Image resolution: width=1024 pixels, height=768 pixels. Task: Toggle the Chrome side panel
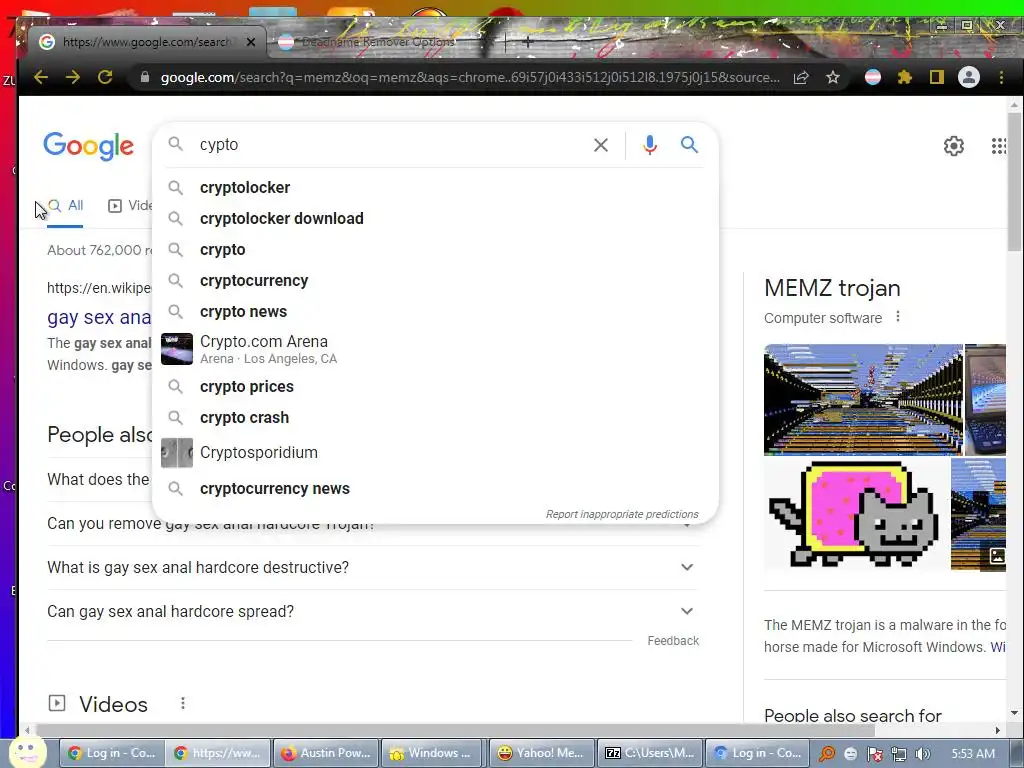pyautogui.click(x=936, y=77)
